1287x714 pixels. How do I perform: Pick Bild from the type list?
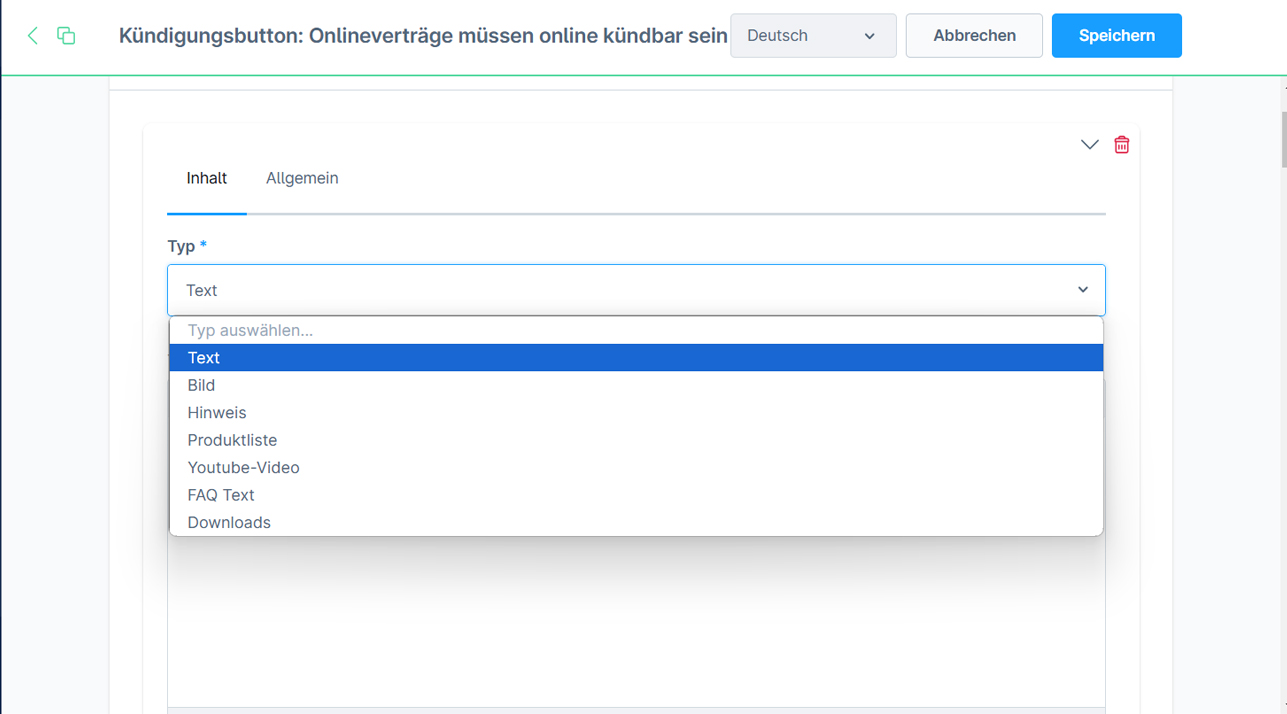coord(201,385)
